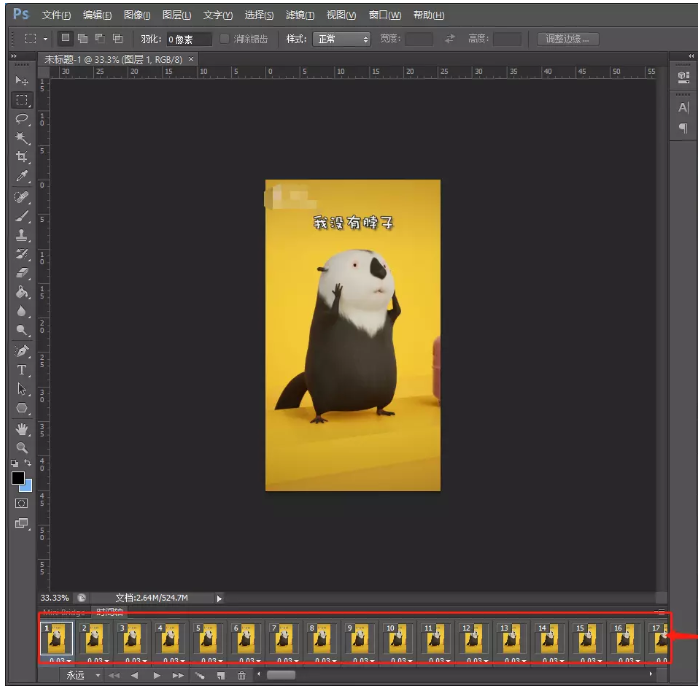This screenshot has height=688, width=698.
Task: Open the 样式 (Style) dropdown
Action: point(341,39)
